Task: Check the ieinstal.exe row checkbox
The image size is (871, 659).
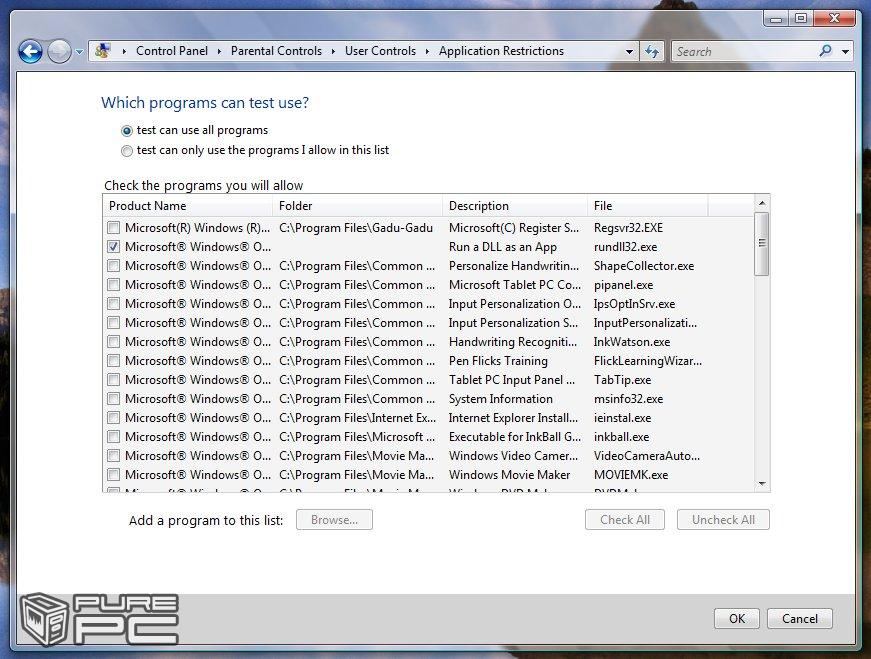Action: pos(113,417)
